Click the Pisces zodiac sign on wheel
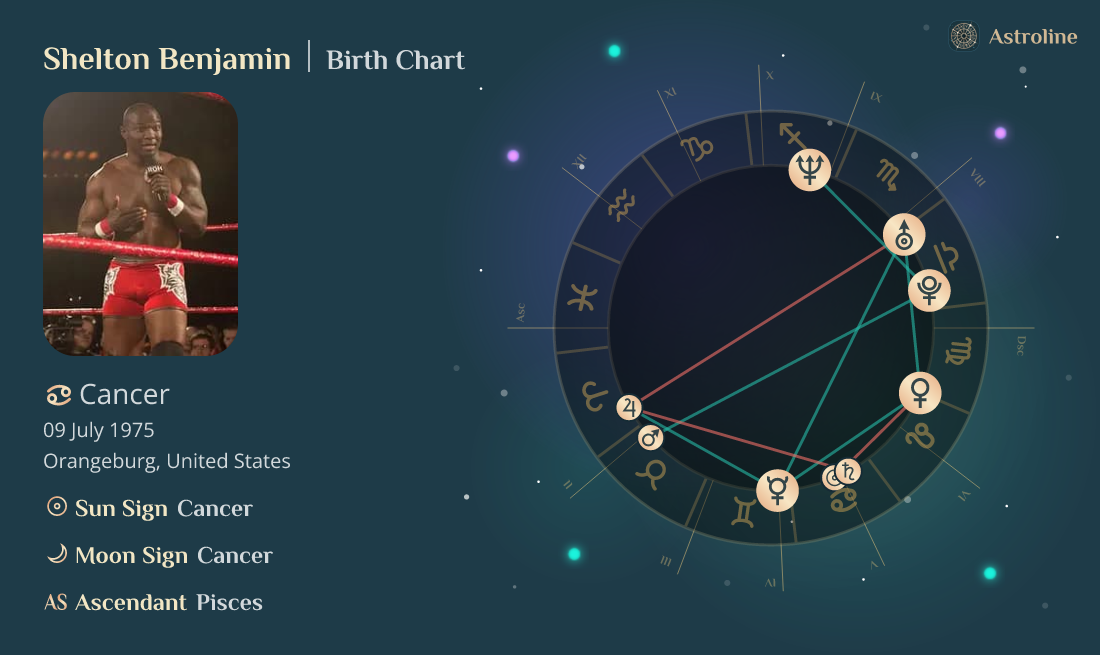The height and width of the screenshot is (655, 1100). click(x=581, y=297)
